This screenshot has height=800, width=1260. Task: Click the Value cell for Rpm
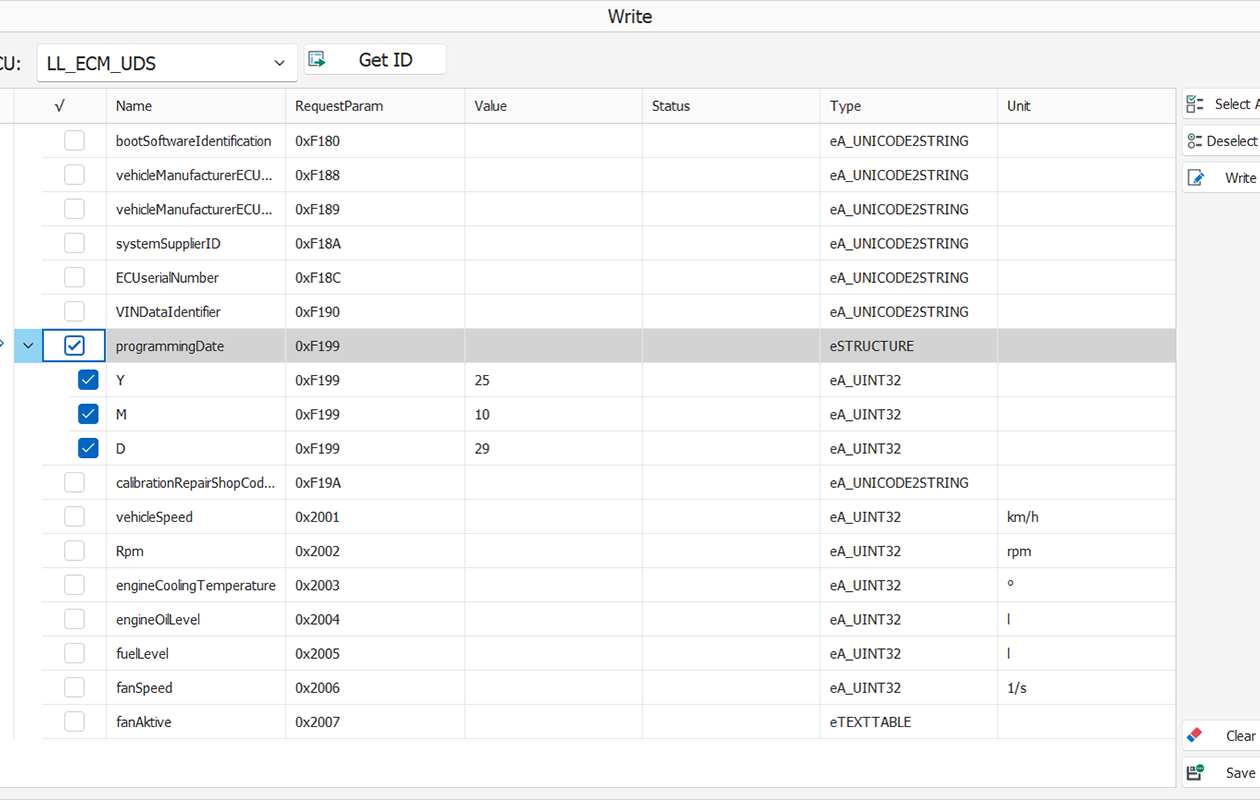click(x=554, y=551)
